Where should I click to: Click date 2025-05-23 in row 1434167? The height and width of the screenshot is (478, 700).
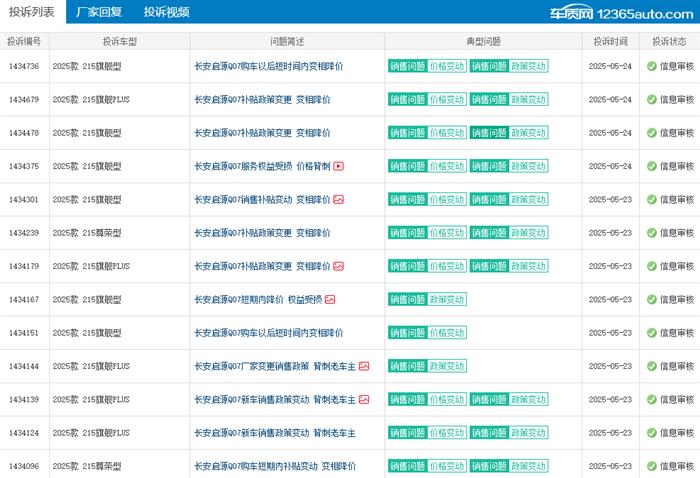(x=610, y=299)
